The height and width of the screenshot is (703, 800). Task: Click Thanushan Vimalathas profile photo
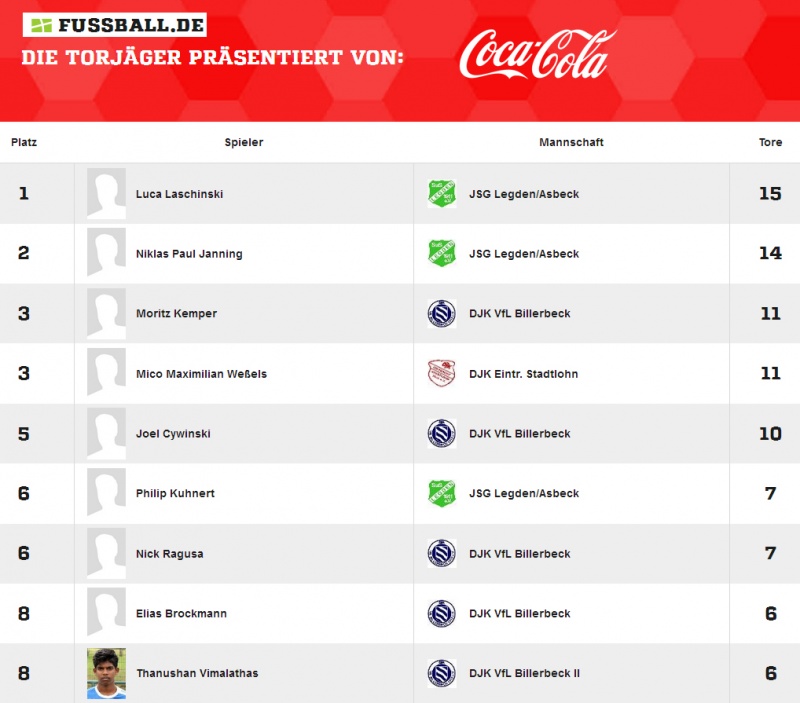pos(106,673)
